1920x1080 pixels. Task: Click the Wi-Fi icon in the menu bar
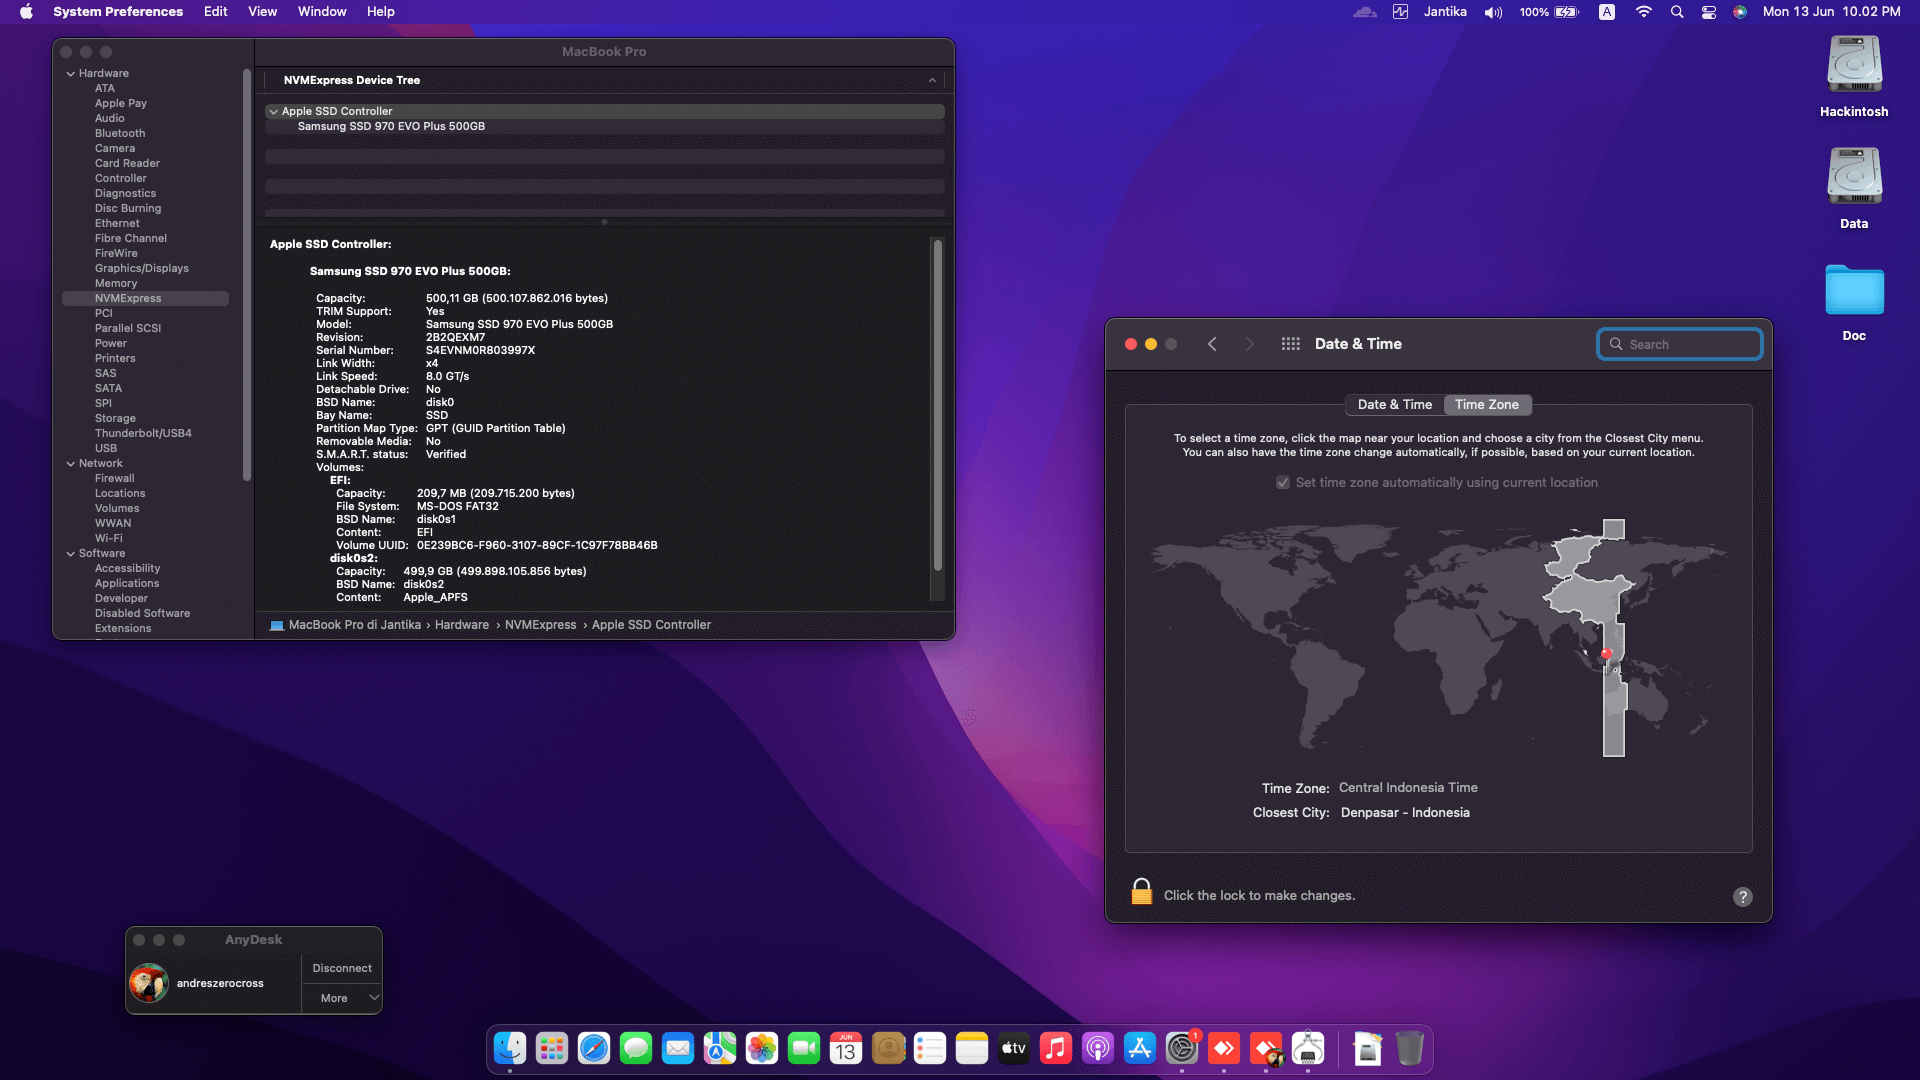1643,12
